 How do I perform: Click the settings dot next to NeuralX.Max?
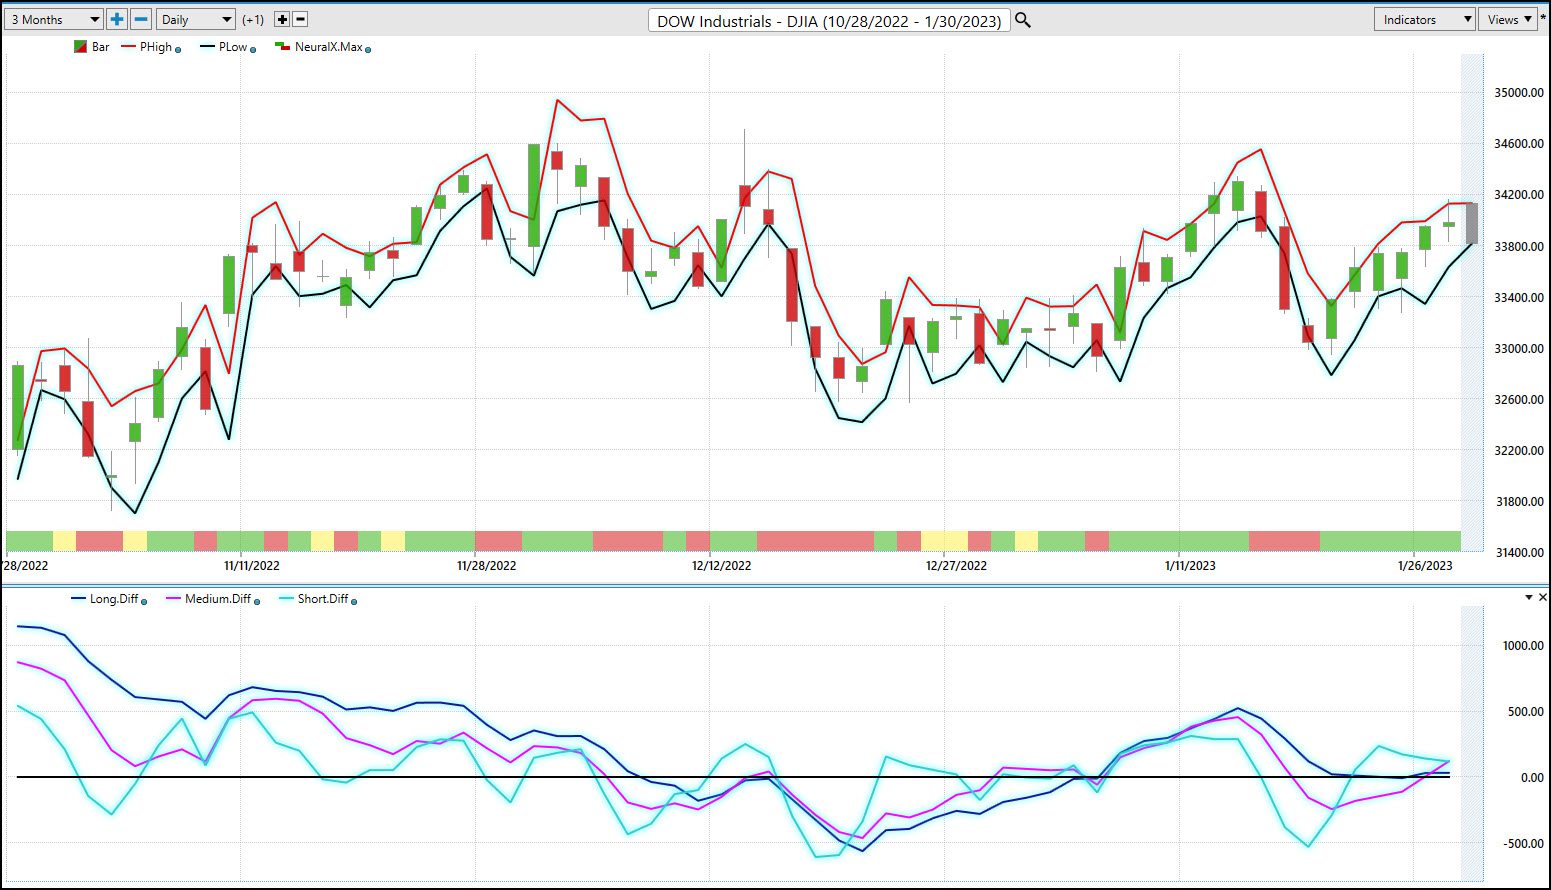click(x=368, y=50)
